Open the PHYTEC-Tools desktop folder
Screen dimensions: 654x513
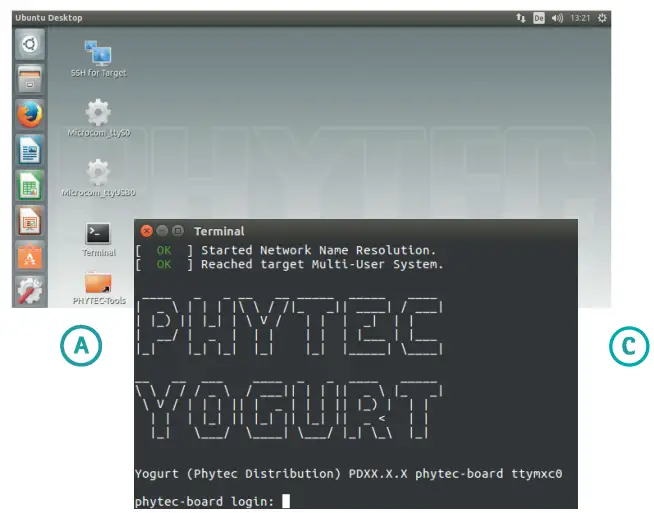point(98,288)
